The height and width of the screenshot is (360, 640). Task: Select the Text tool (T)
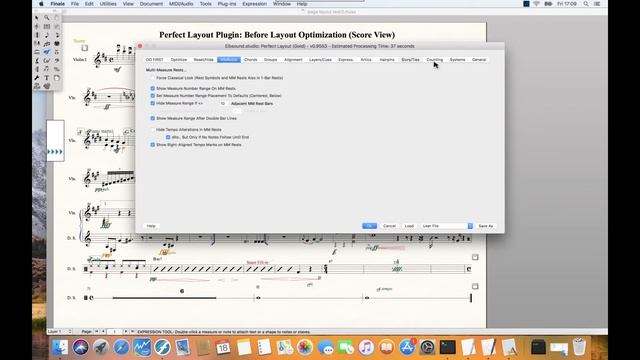pyautogui.click(x=47, y=78)
